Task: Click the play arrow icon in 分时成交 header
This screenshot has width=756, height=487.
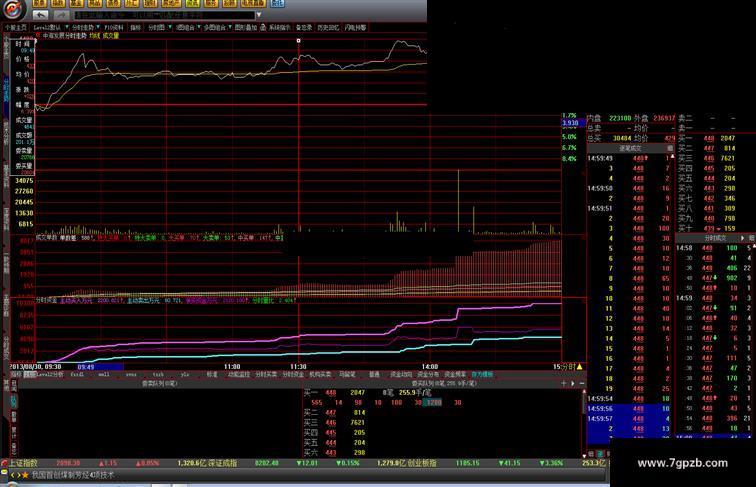Action: [742, 238]
